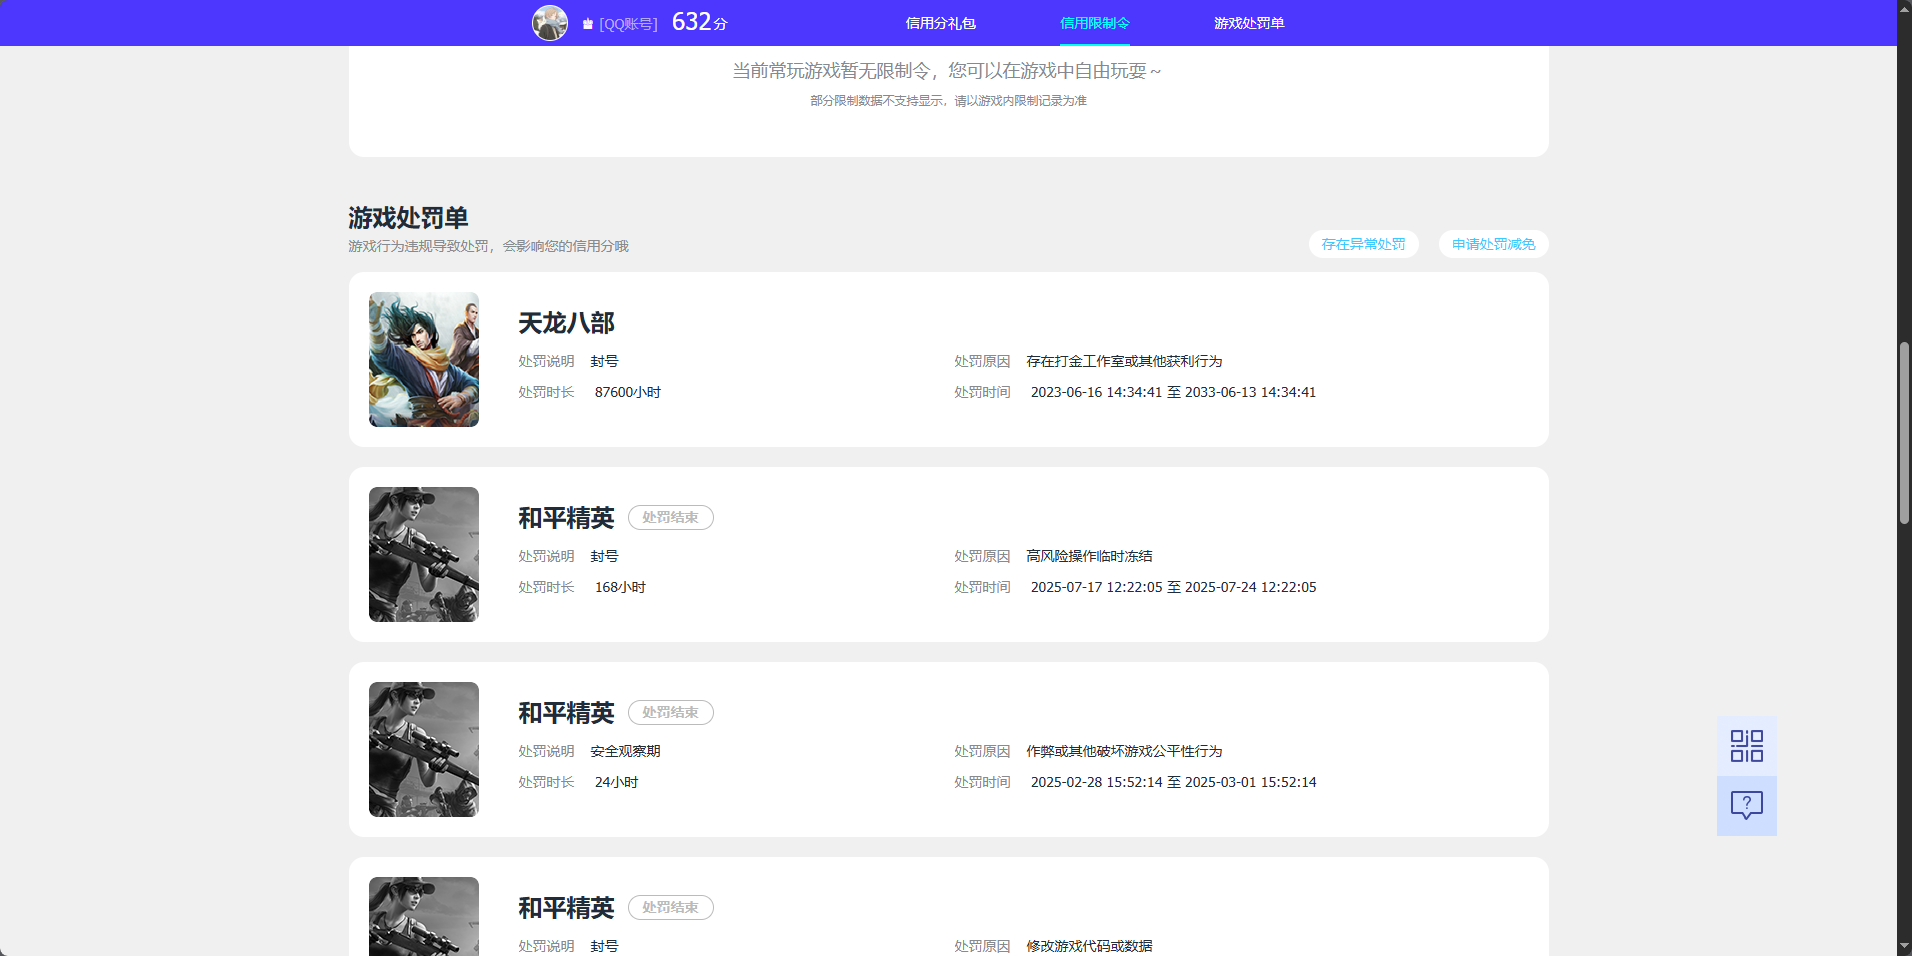
Task: Click the 24小时 duration value
Action: tap(616, 782)
